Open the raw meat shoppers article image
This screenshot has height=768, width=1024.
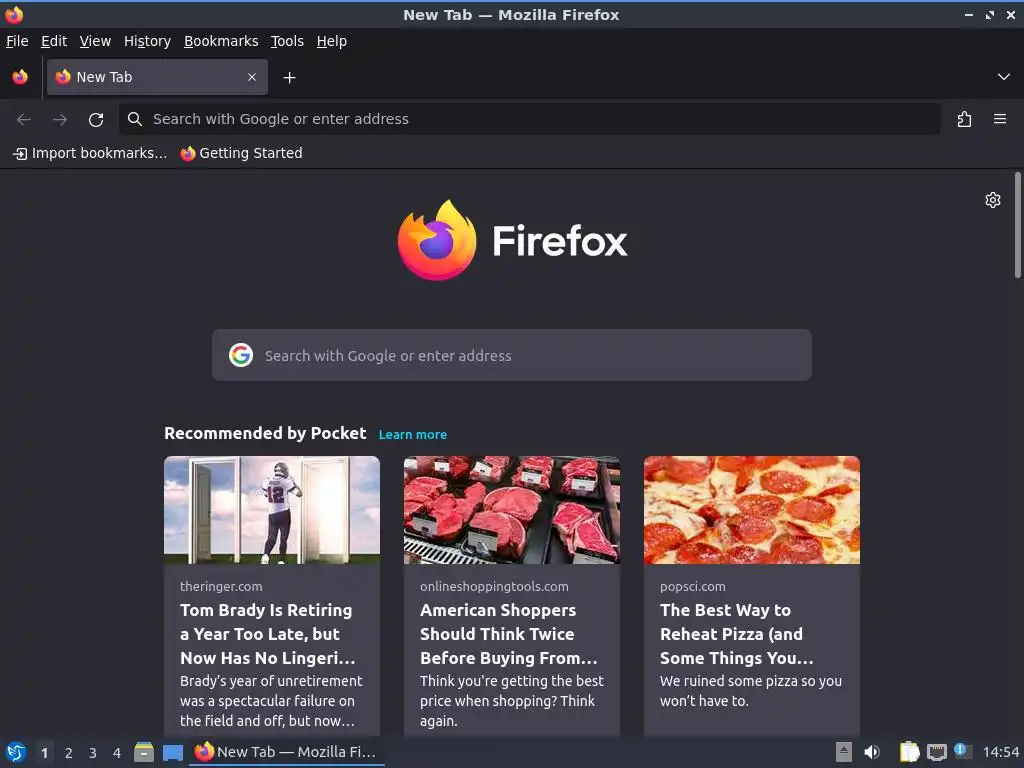click(511, 510)
